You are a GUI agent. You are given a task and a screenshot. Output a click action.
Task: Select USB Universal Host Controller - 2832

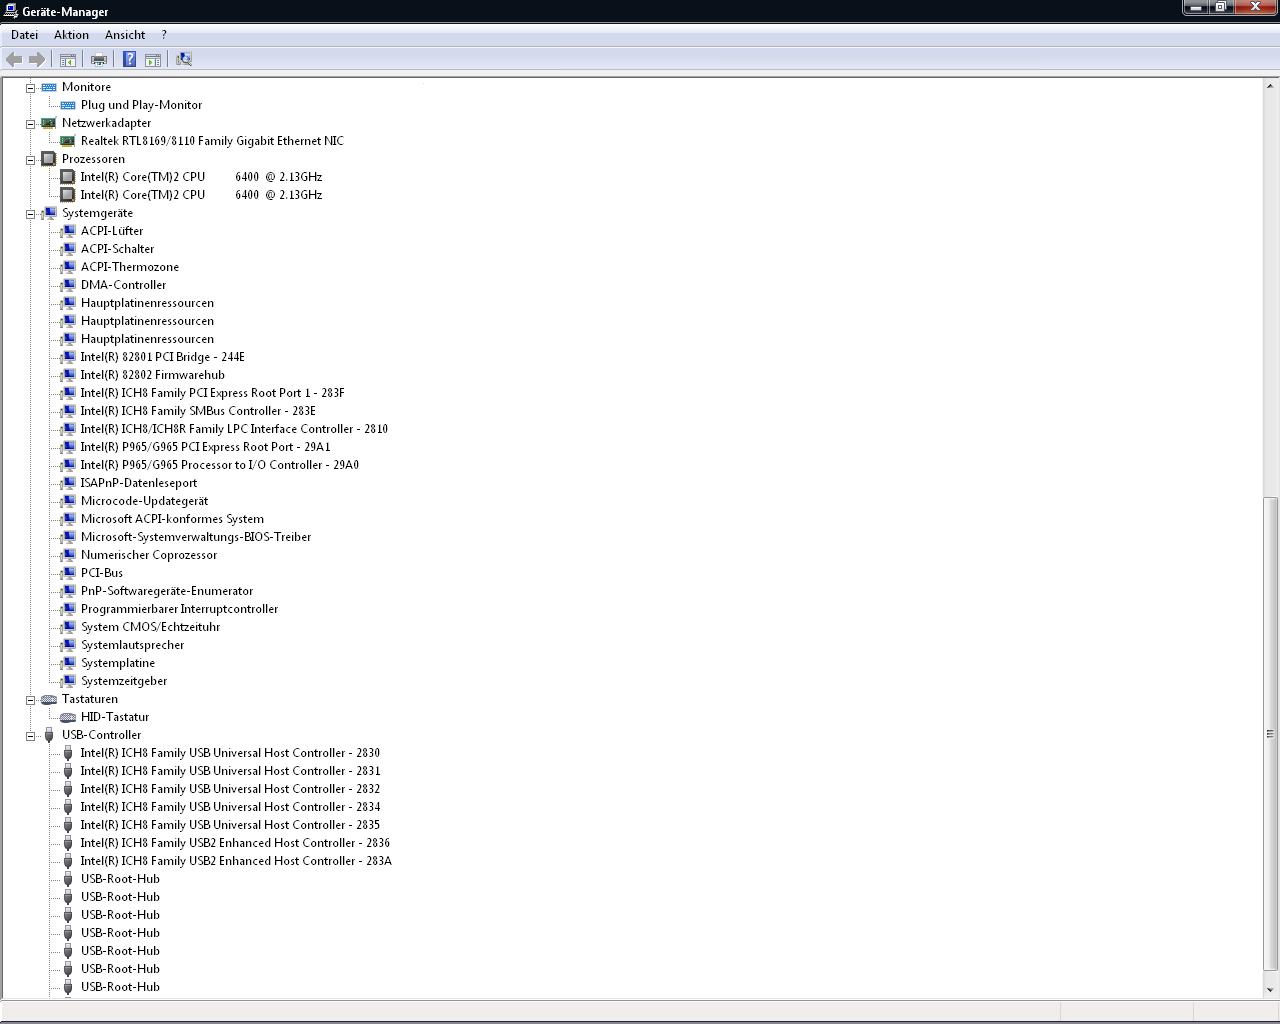coord(230,789)
